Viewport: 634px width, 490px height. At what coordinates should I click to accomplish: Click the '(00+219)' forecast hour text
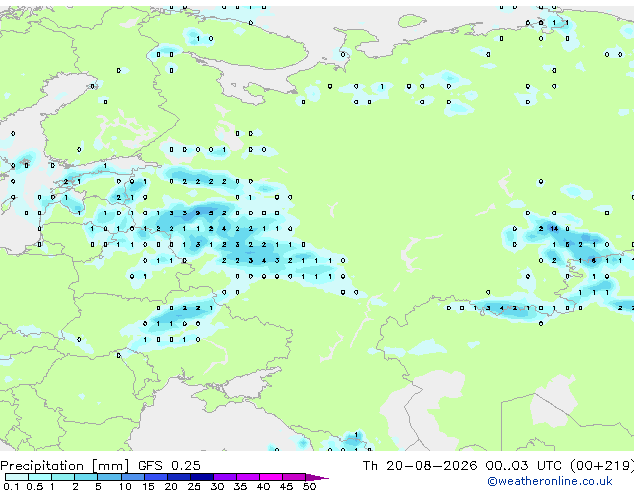click(x=602, y=465)
